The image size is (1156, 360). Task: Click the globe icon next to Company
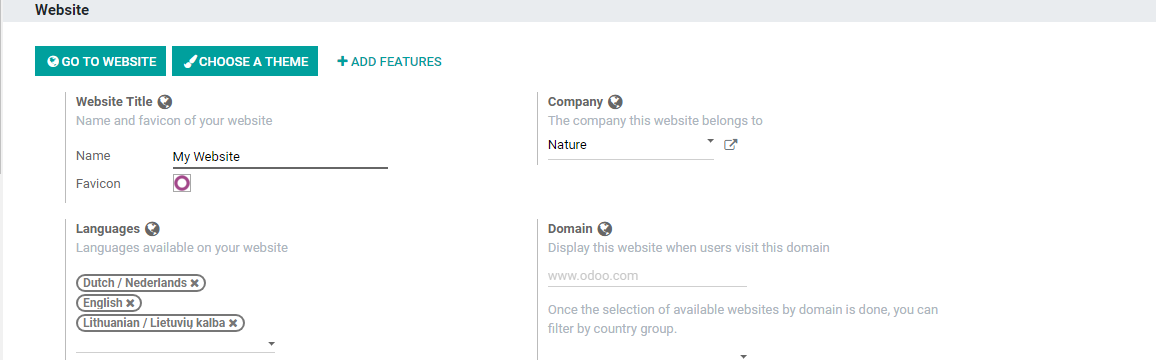(x=616, y=102)
